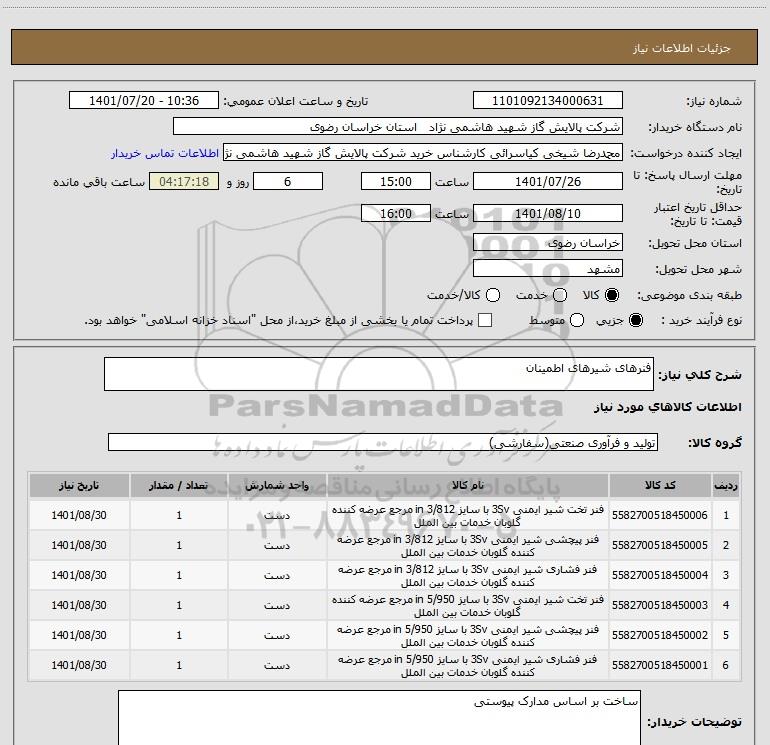Click product code 5582700518450002
This screenshot has width=770, height=745.
[x=660, y=635]
